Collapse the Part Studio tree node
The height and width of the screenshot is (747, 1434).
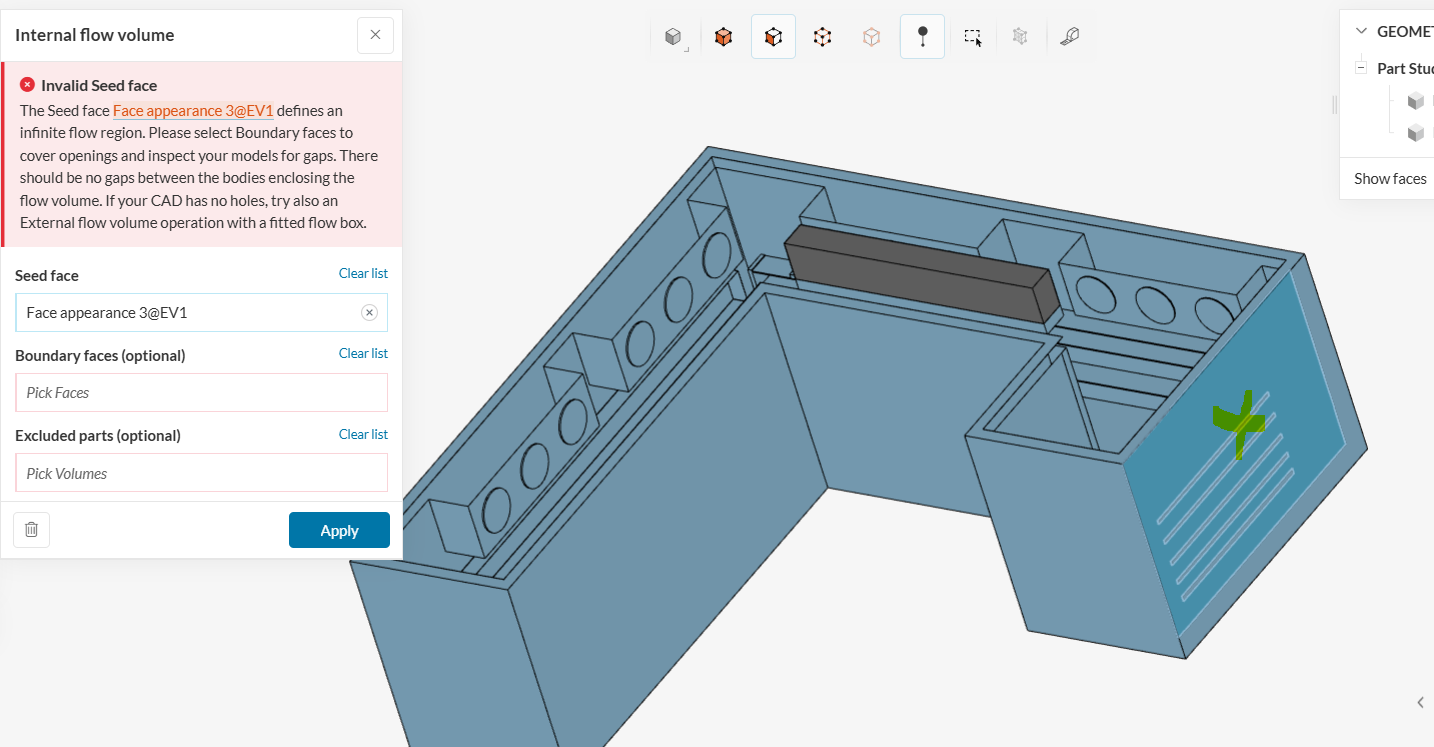tap(1361, 69)
